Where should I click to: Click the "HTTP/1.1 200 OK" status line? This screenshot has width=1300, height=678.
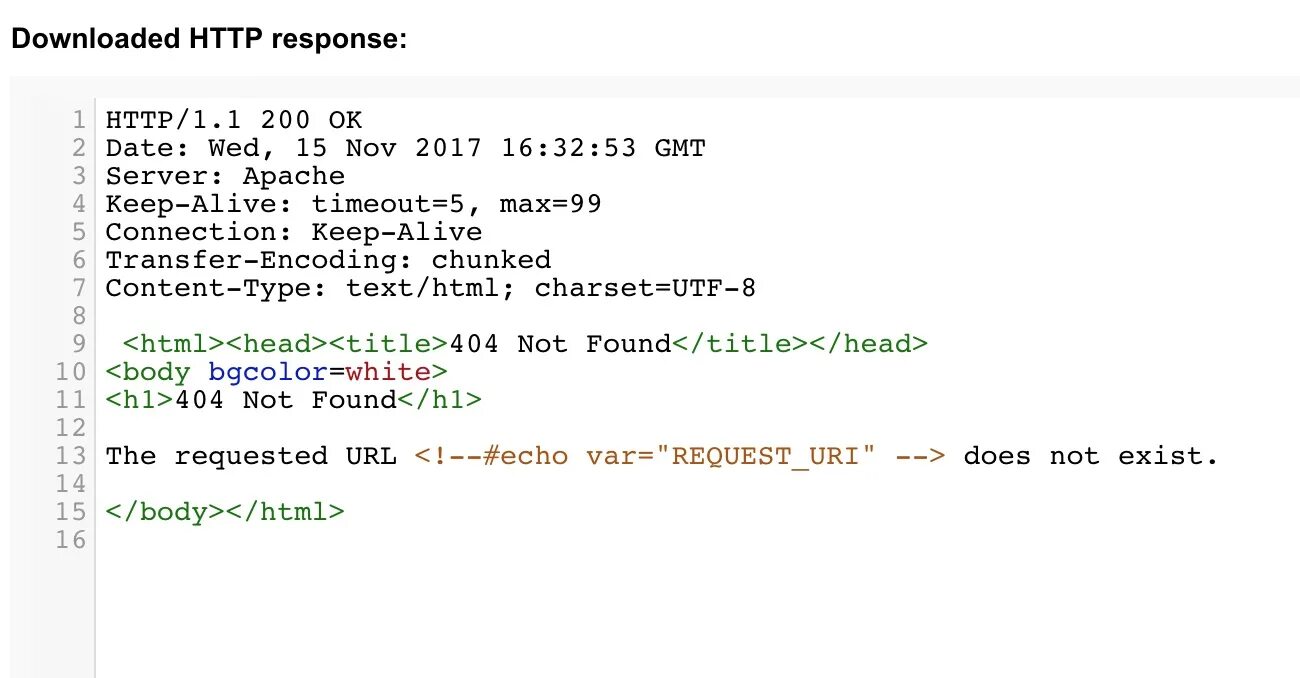point(234,120)
